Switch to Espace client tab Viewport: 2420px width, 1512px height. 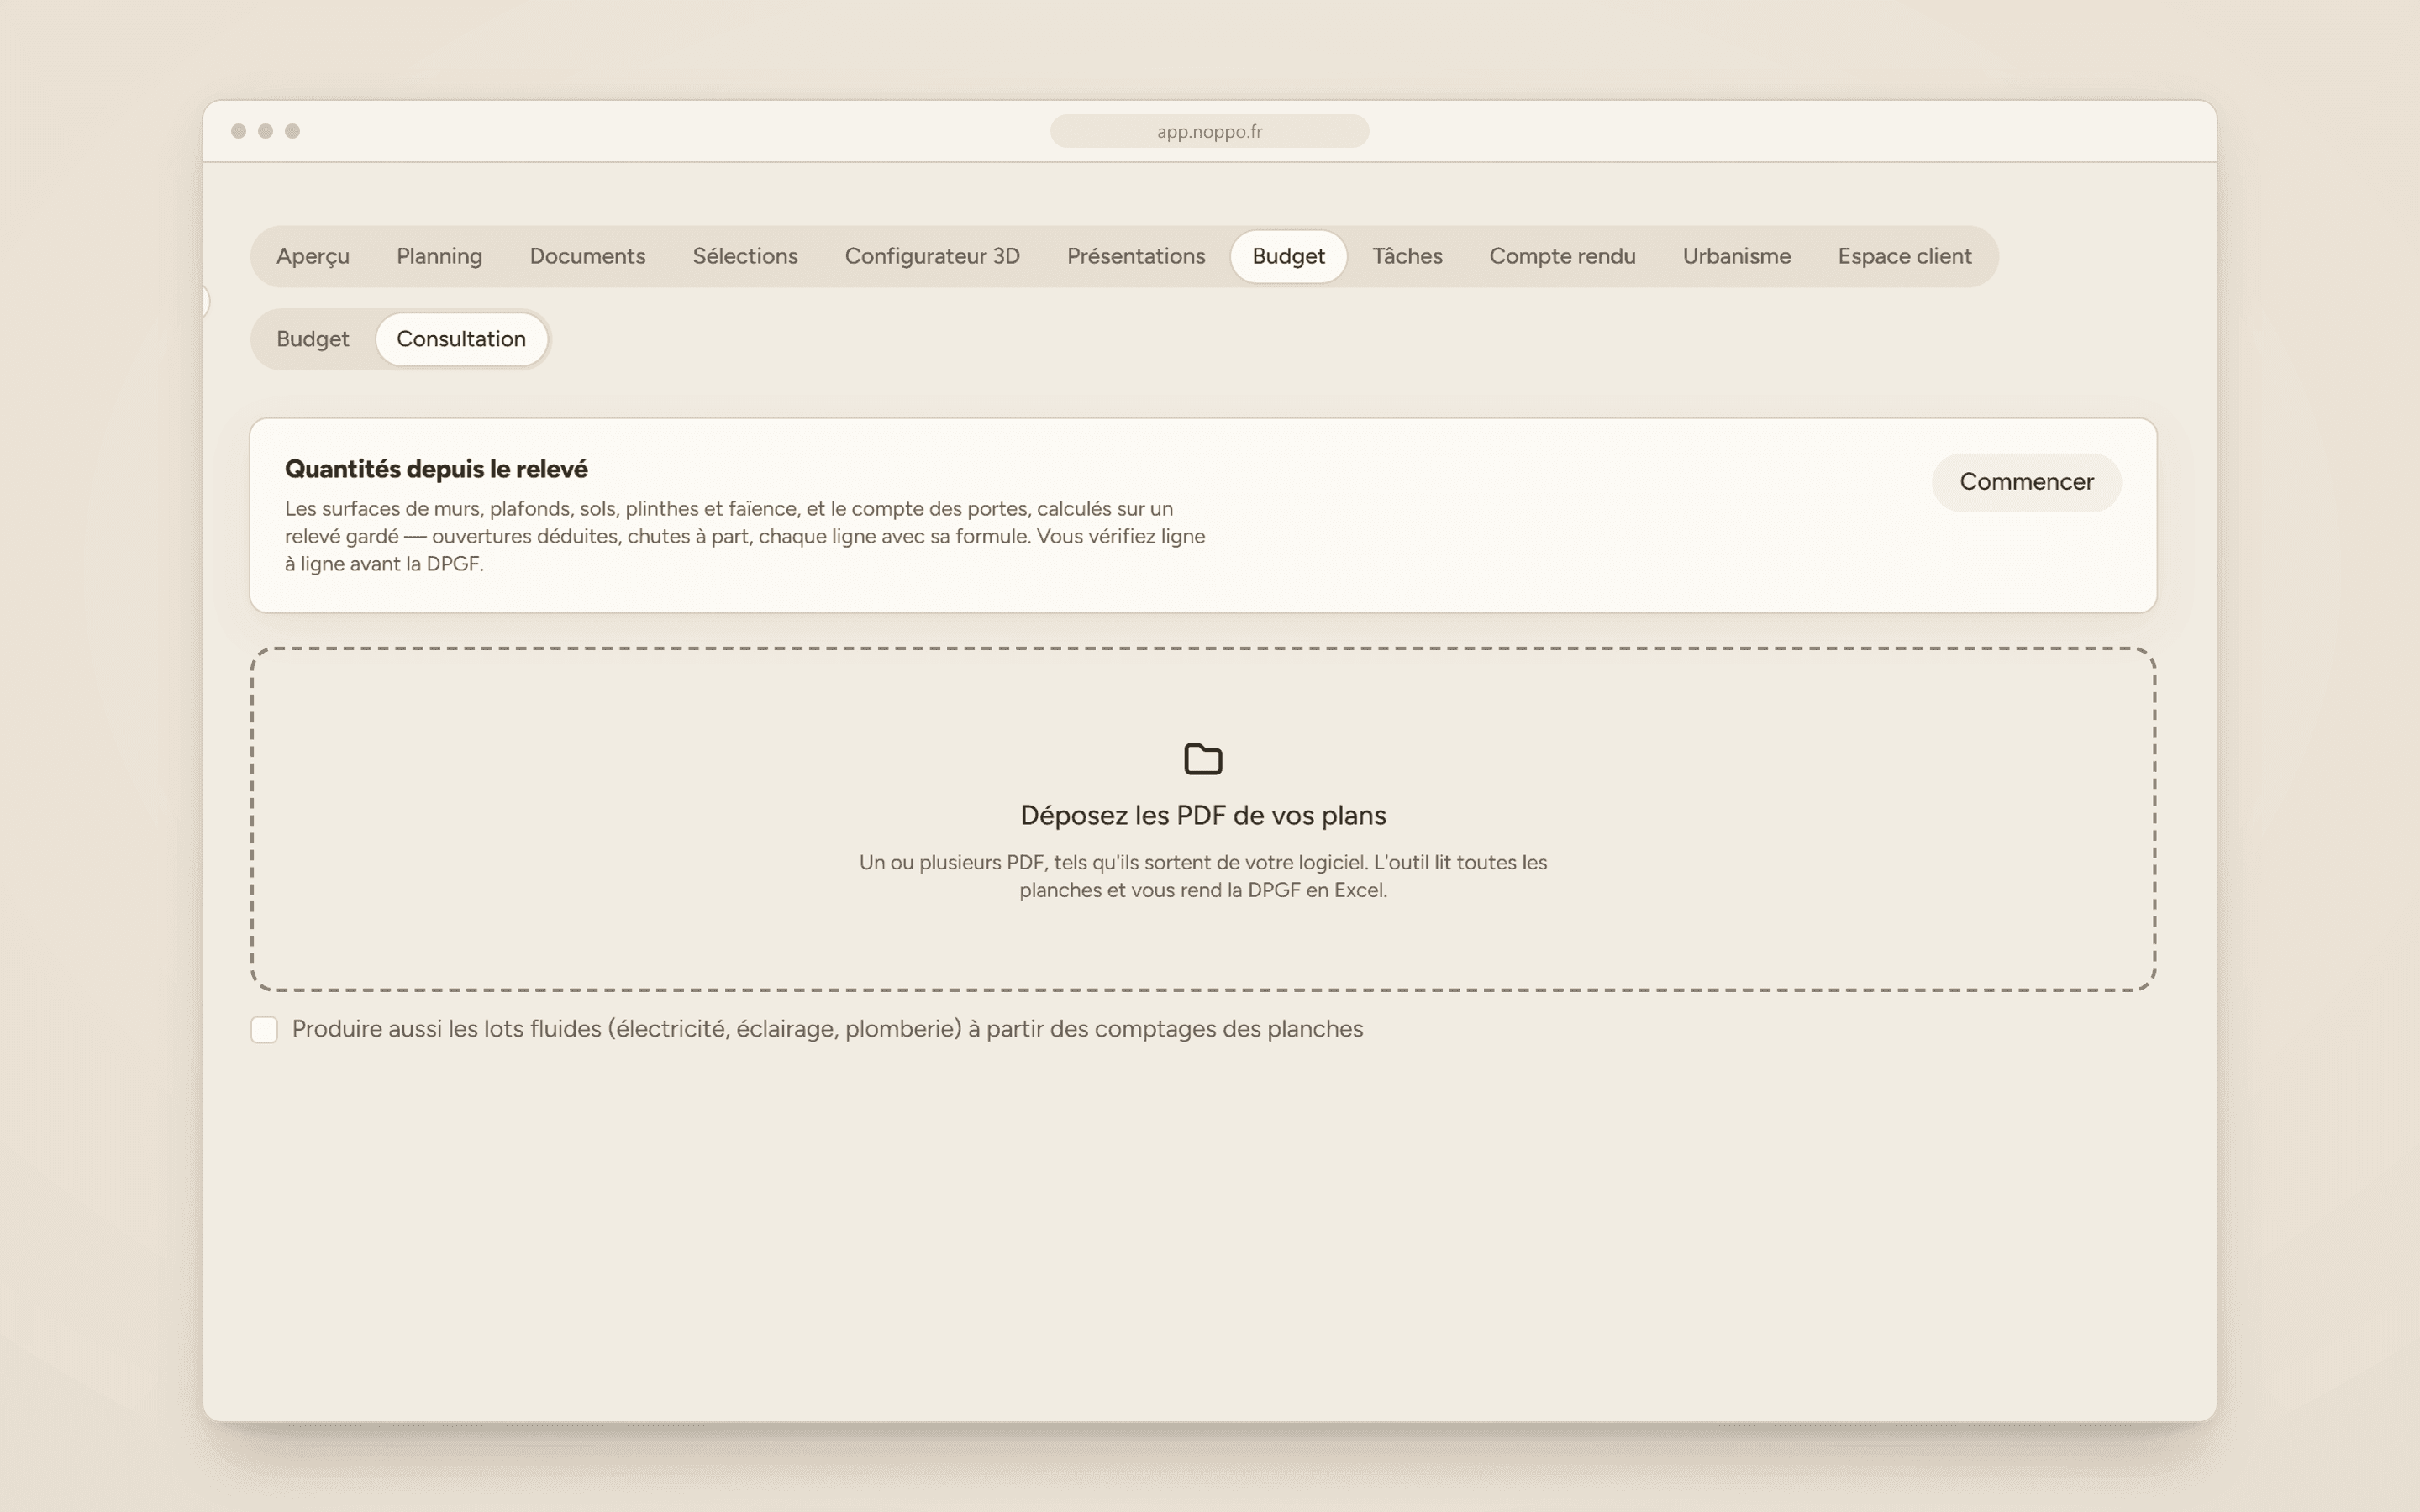[1904, 256]
